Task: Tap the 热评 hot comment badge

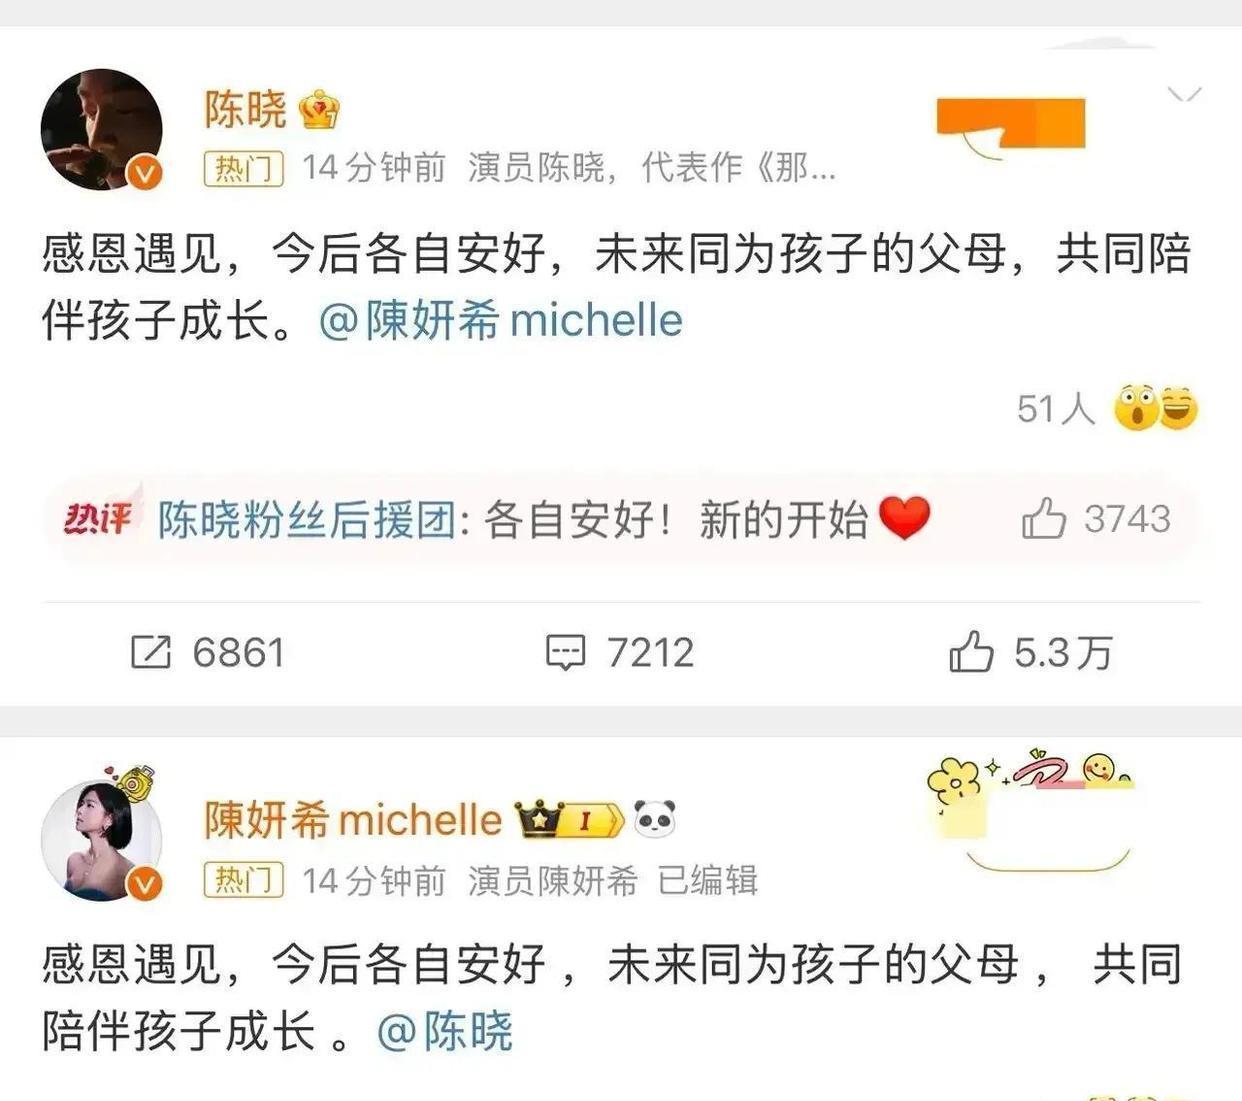Action: (x=97, y=518)
